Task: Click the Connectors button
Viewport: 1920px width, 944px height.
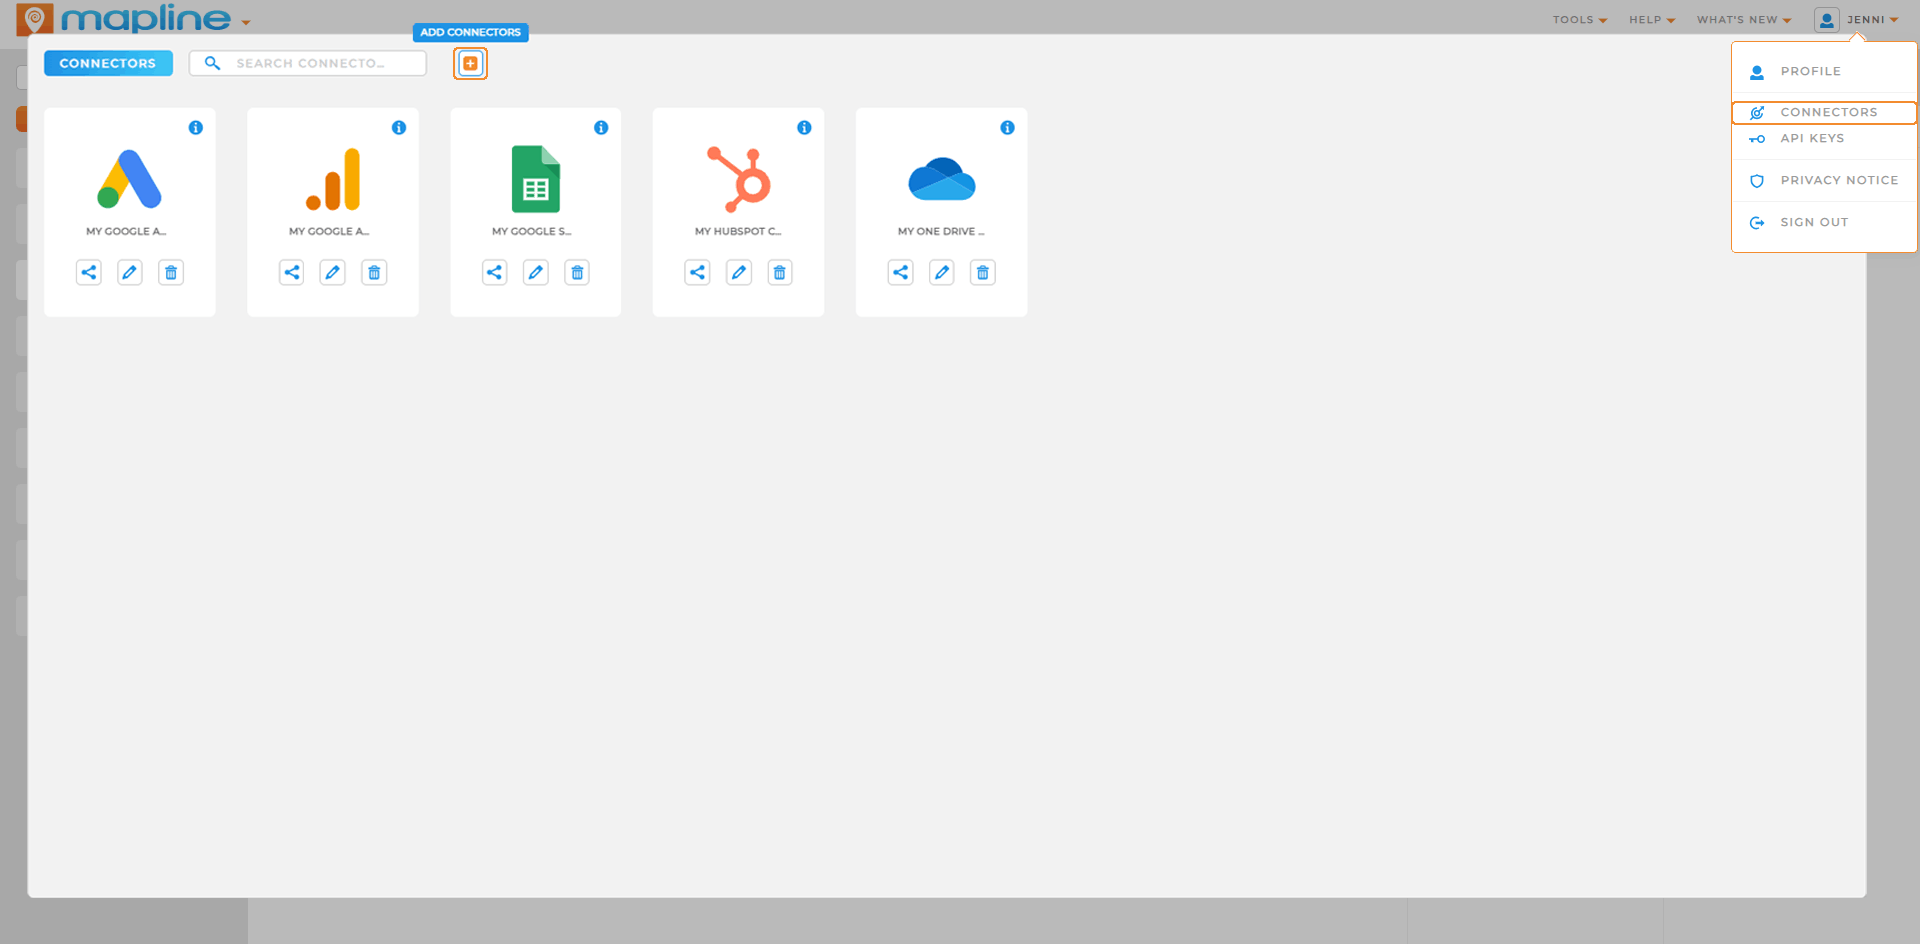Action: (108, 62)
